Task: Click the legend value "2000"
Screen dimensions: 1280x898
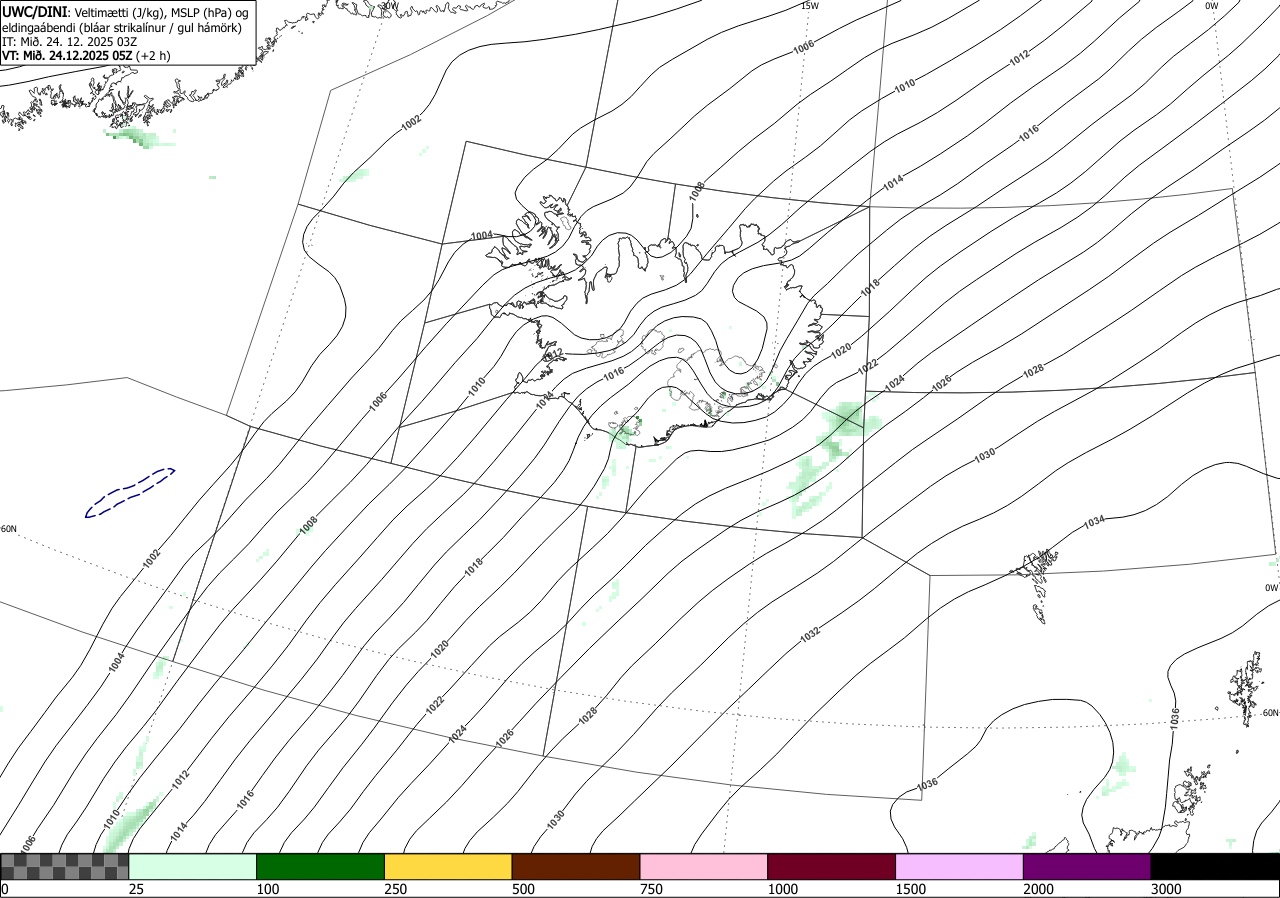Action: click(x=1038, y=889)
